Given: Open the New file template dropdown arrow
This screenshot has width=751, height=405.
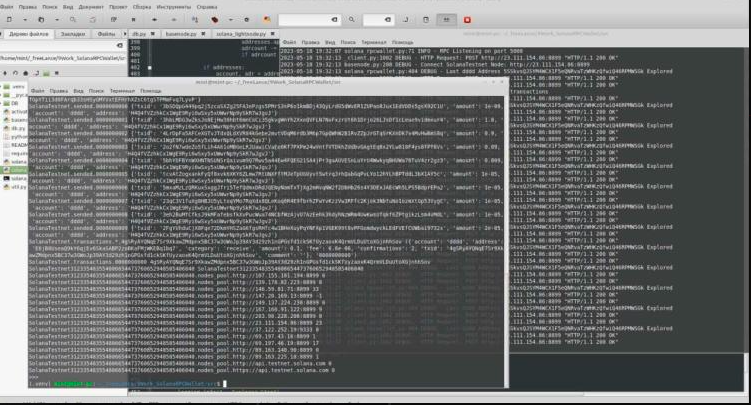Looking at the screenshot, I should (25, 20).
